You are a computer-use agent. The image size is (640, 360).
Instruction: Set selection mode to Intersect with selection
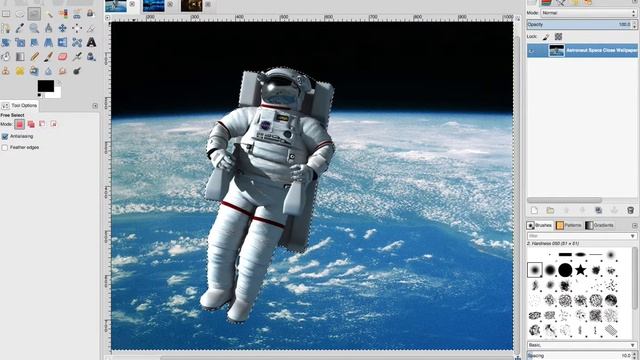click(x=53, y=124)
